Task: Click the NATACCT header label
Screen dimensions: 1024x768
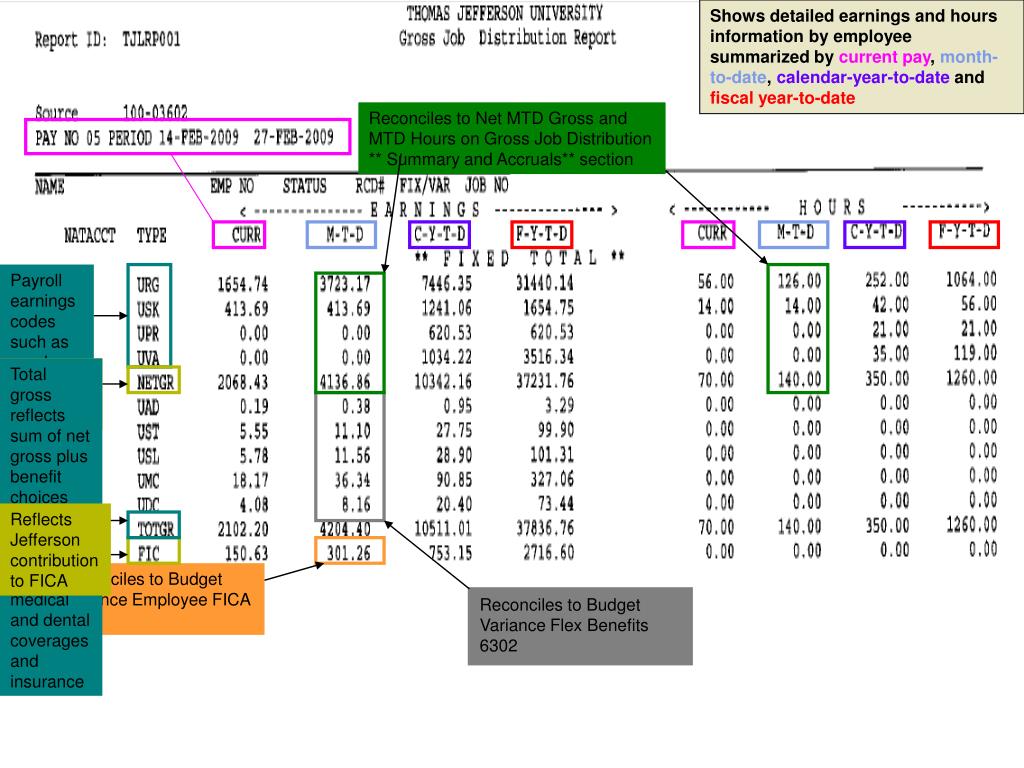Action: [x=89, y=235]
